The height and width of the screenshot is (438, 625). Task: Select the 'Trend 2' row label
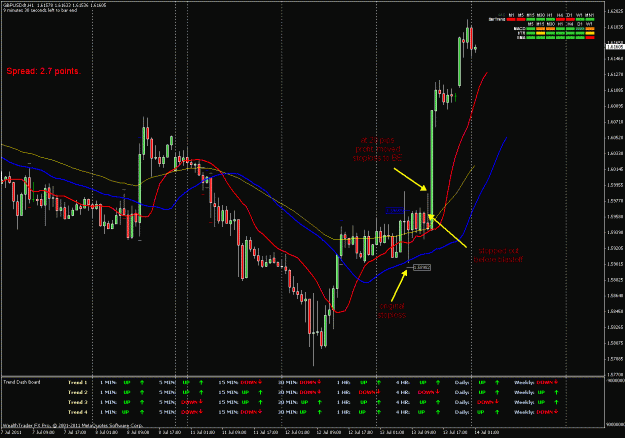click(x=78, y=393)
